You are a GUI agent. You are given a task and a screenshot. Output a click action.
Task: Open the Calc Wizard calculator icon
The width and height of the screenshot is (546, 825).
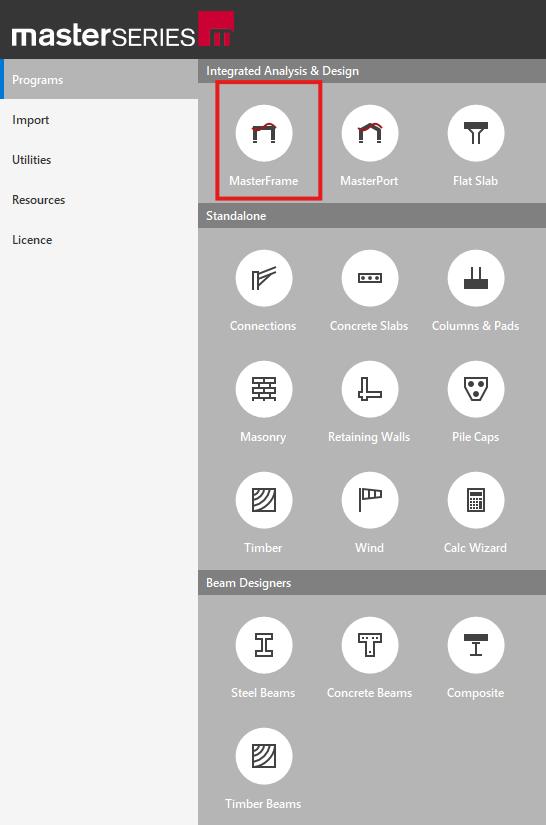pyautogui.click(x=476, y=500)
